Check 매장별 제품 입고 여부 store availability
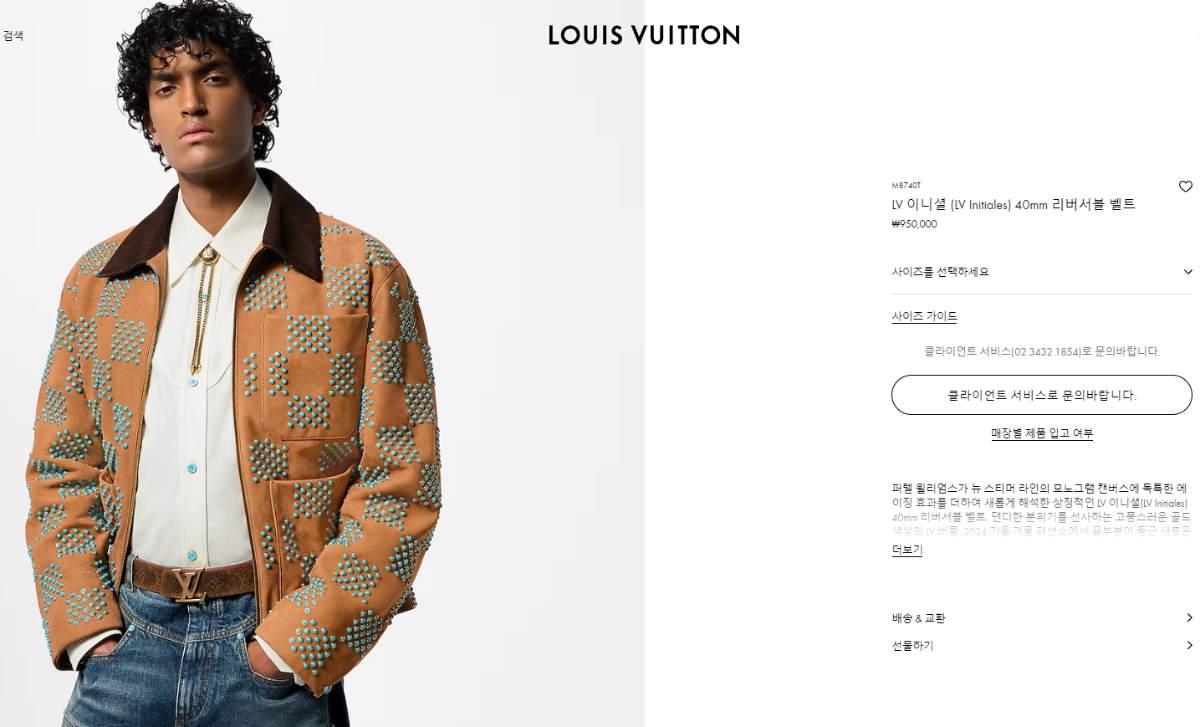Screen dimensions: 1200x727 pos(1042,433)
